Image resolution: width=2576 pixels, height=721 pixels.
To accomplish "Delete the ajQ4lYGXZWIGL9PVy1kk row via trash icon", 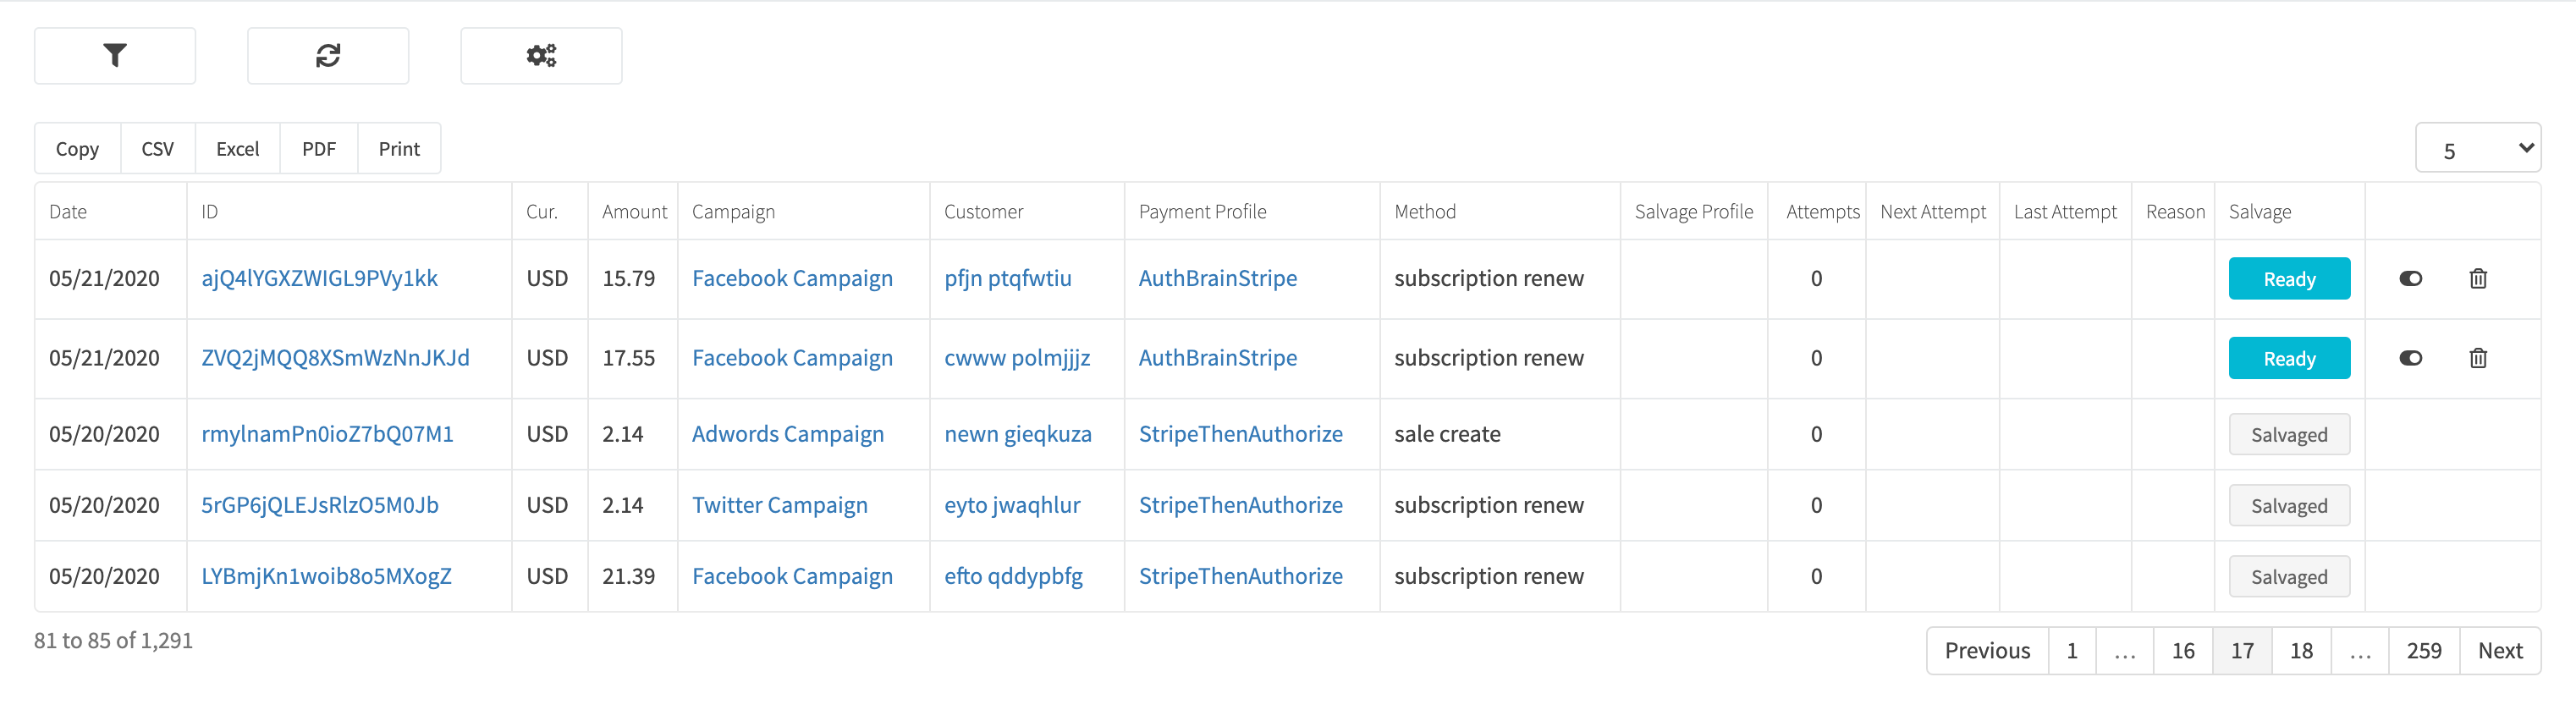I will point(2478,279).
